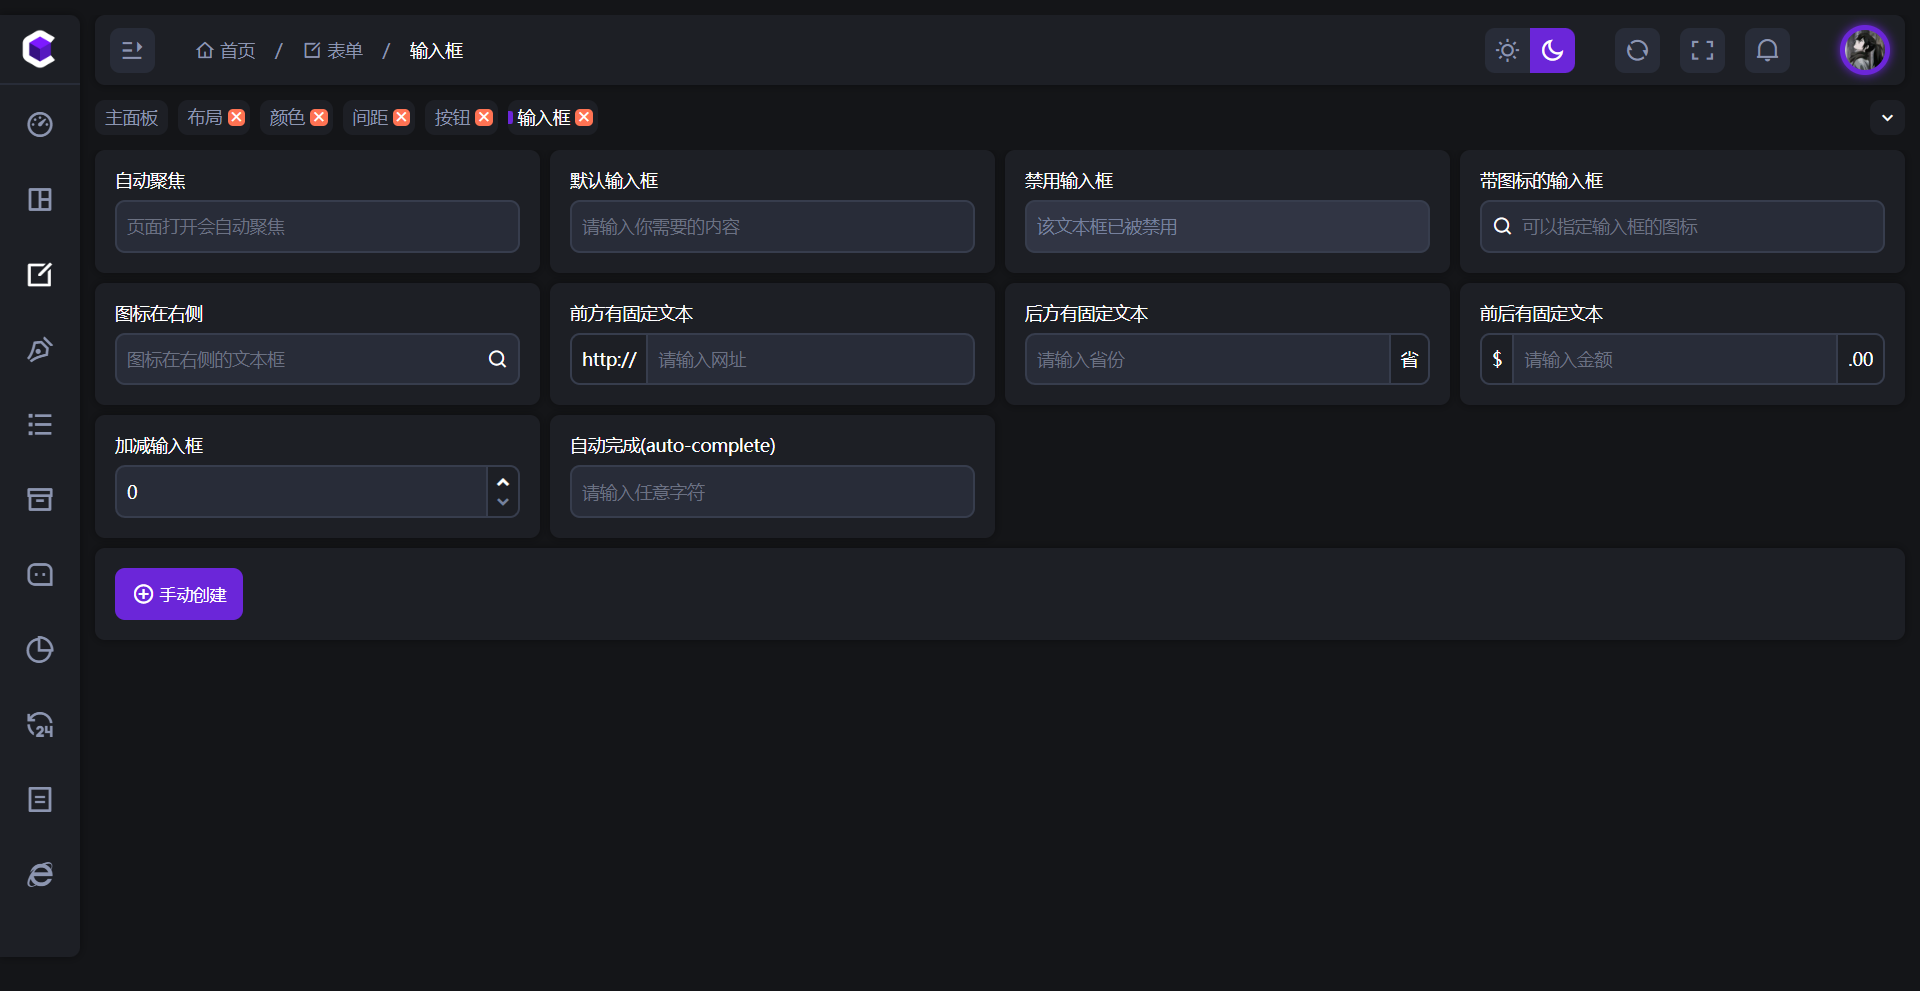Open the form edit sidebar icon
1920x992 pixels.
[40, 275]
